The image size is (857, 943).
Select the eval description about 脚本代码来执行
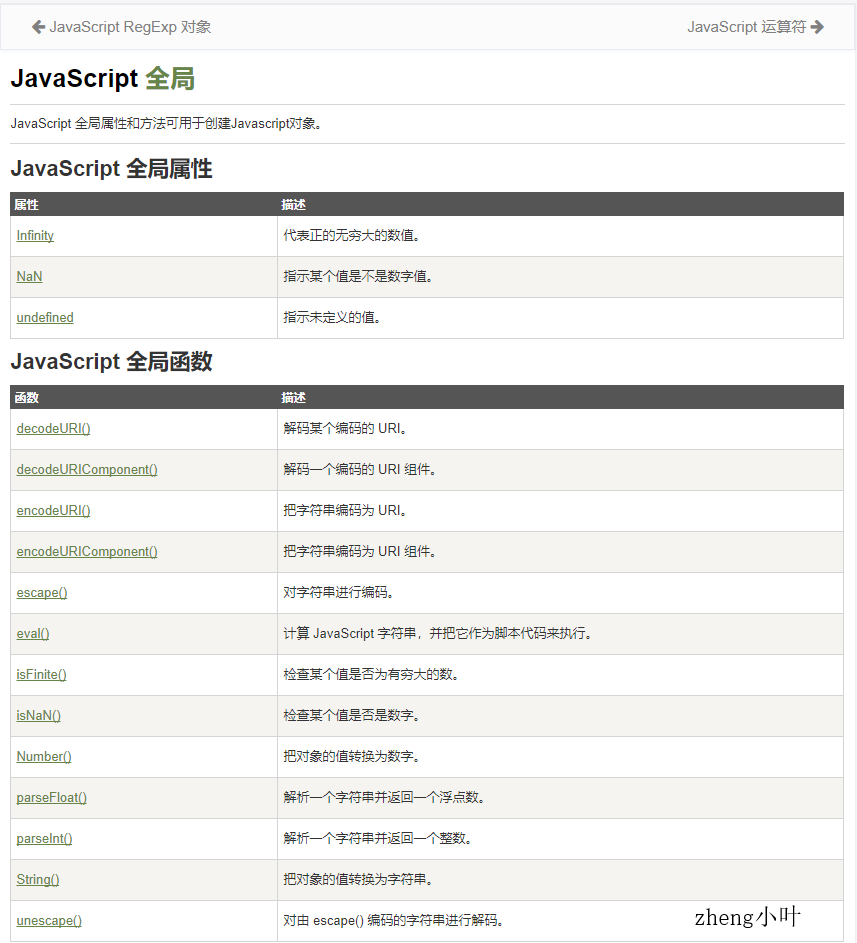[x=438, y=634]
